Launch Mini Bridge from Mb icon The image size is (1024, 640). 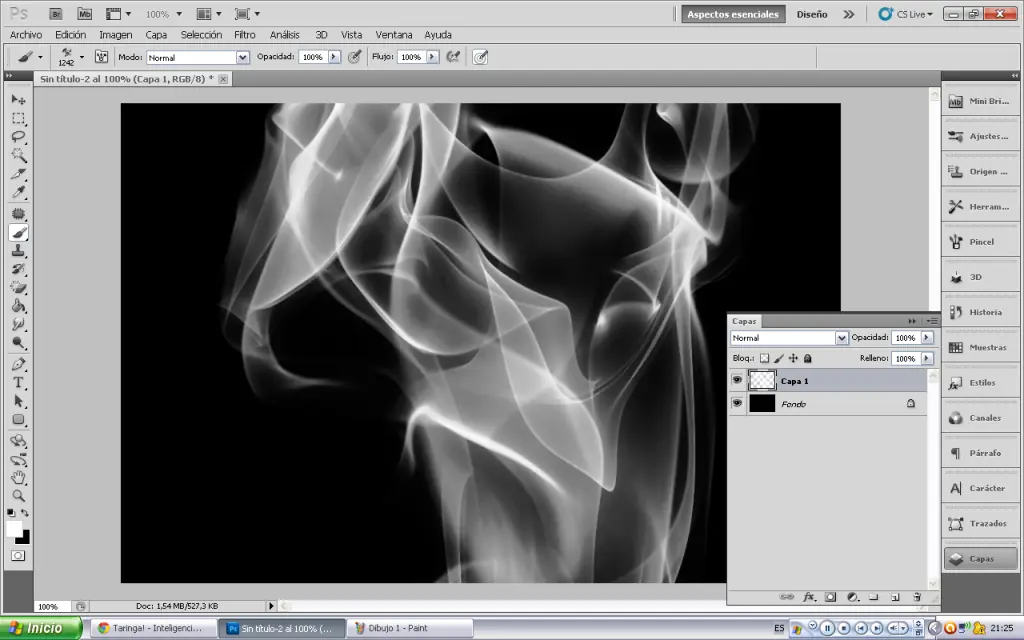(84, 14)
